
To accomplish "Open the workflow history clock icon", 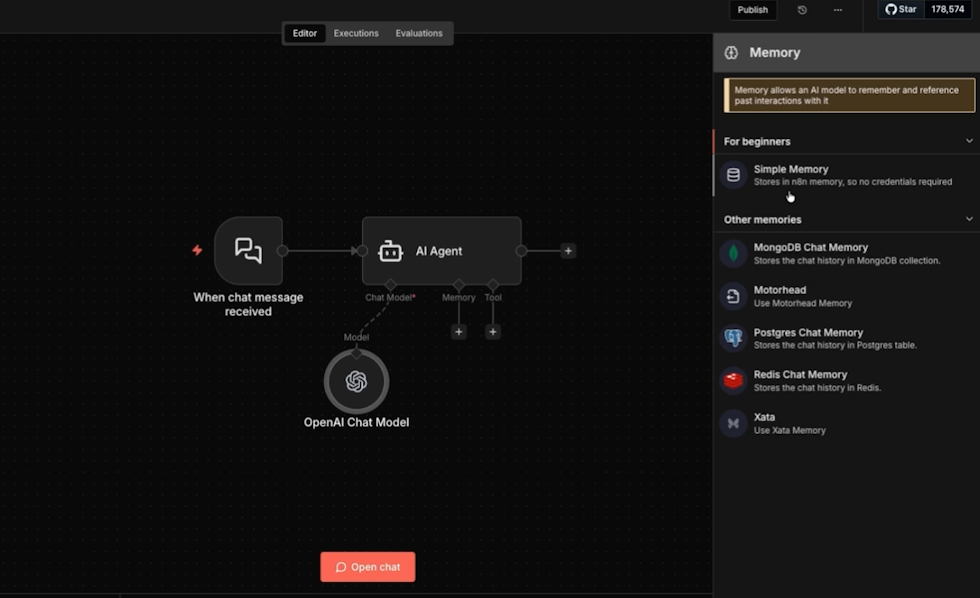I will (x=802, y=10).
